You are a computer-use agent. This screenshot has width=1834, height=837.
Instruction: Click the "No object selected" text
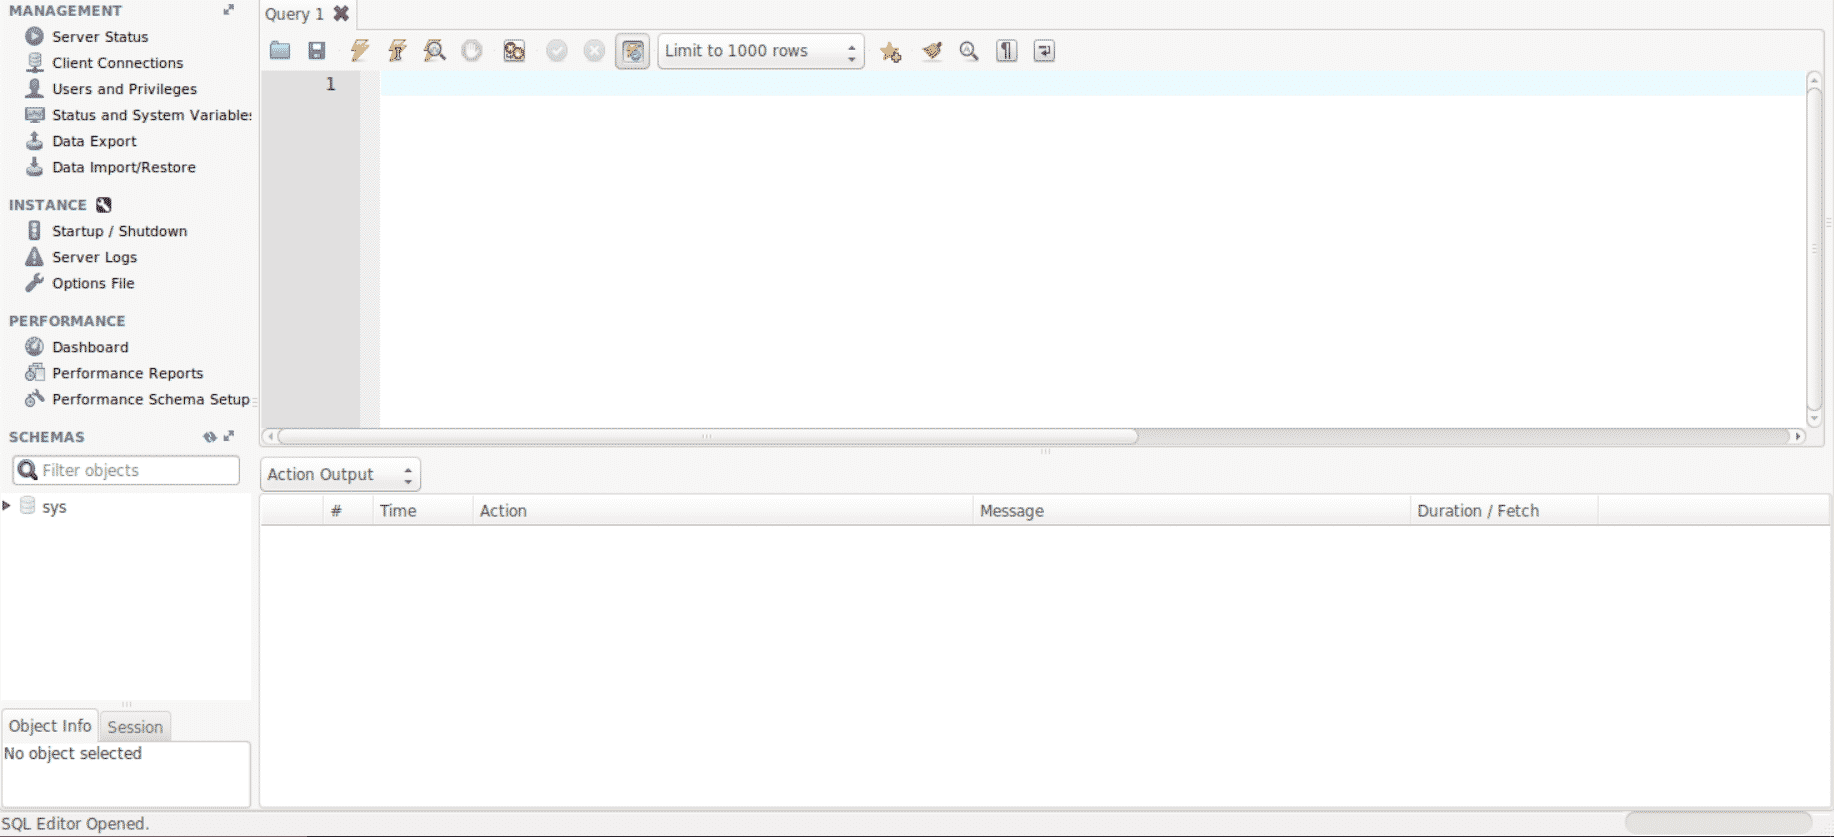pyautogui.click(x=73, y=753)
